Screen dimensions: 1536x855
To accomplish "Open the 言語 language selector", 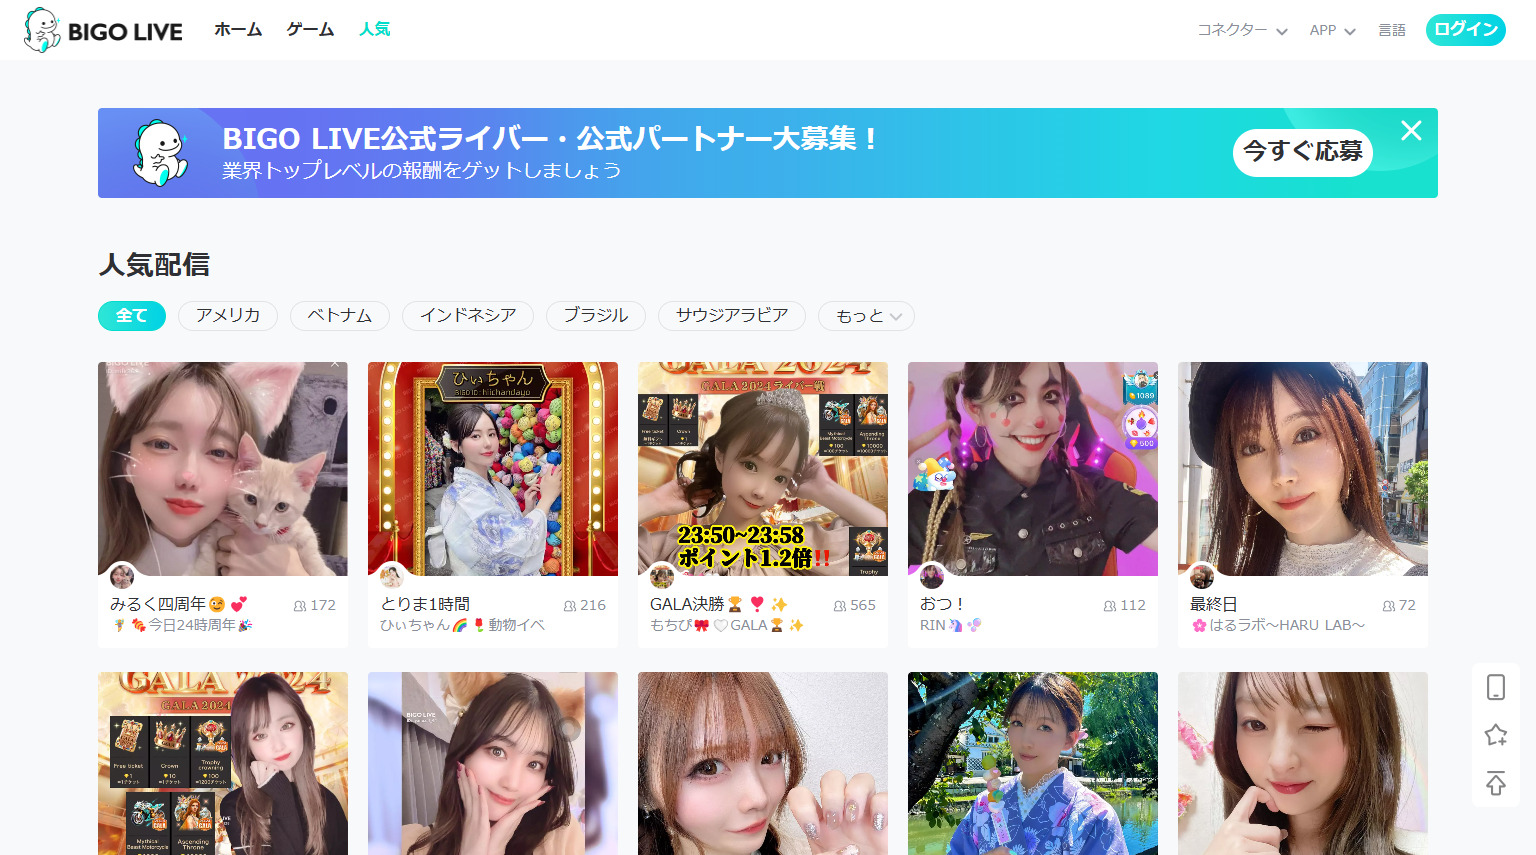I will point(1392,30).
